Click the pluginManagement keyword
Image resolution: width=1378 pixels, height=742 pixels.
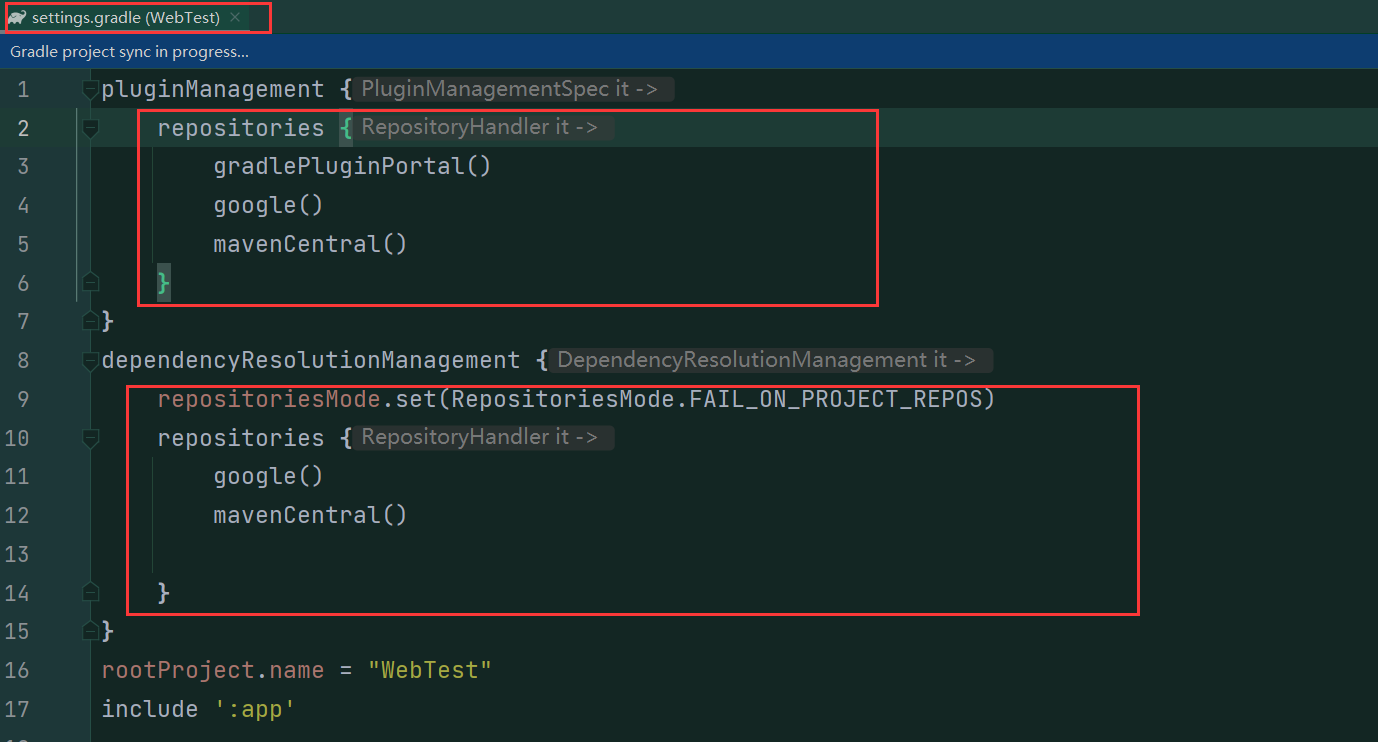tap(213, 89)
